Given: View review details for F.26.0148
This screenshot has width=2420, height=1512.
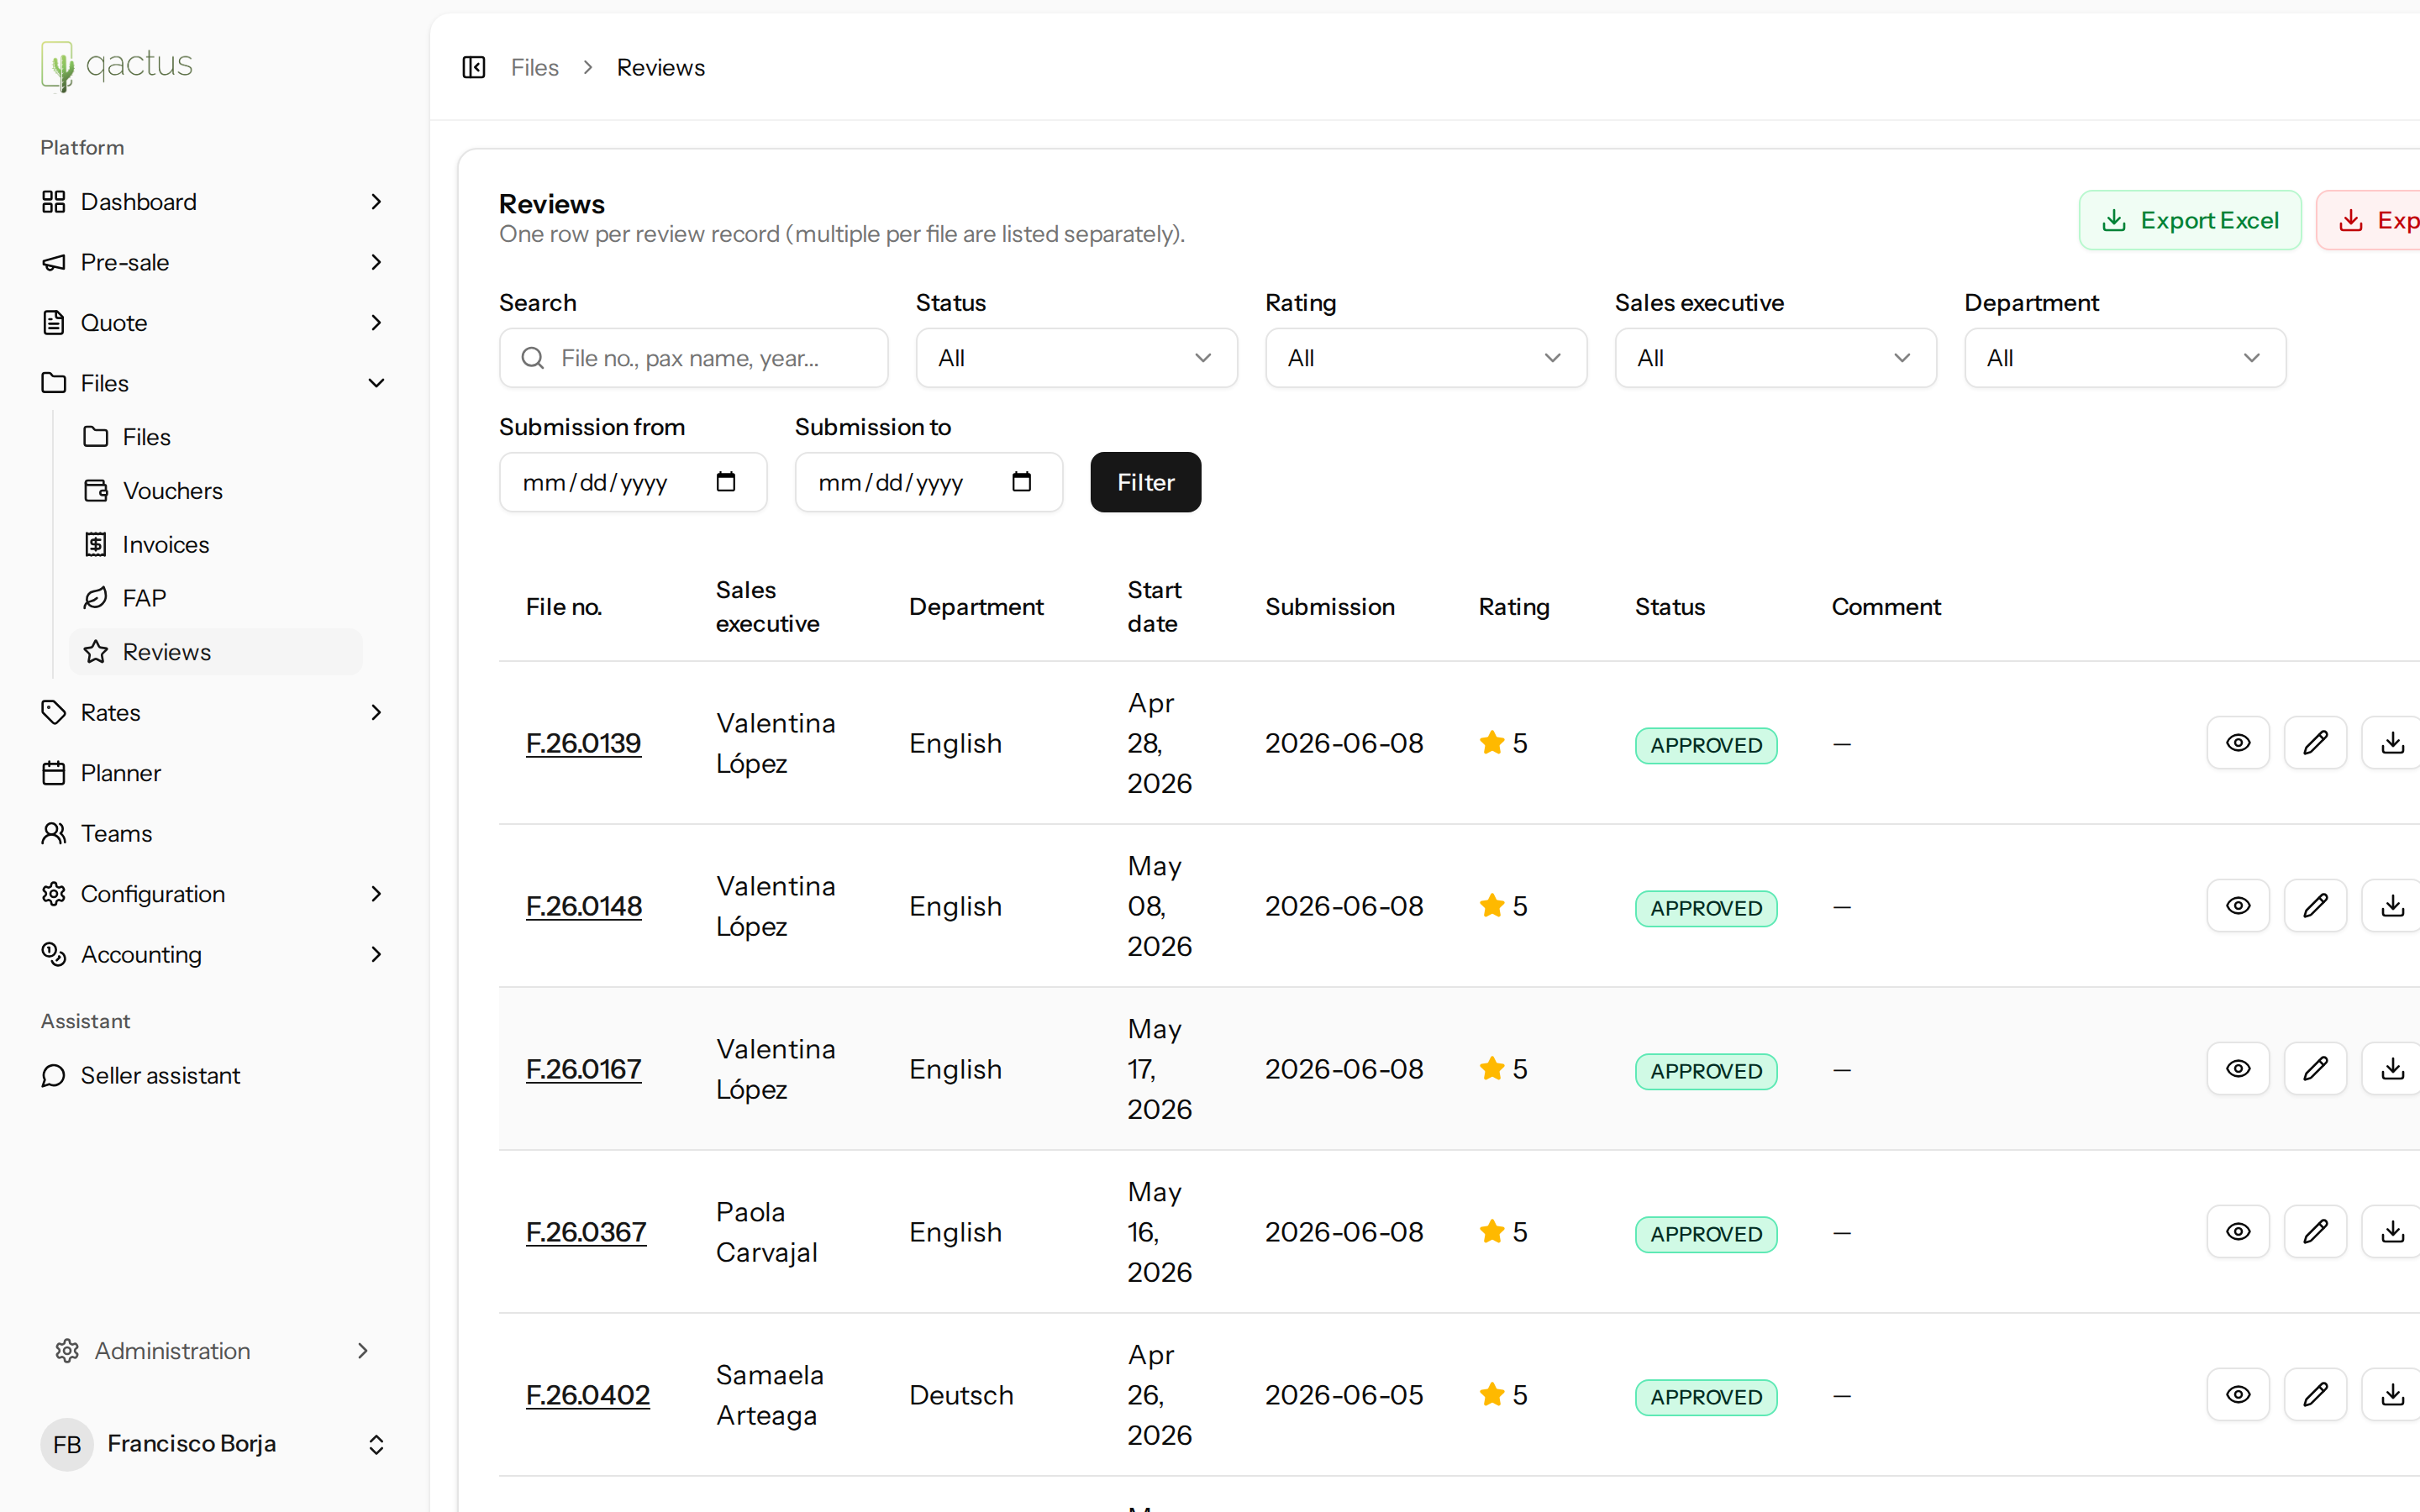Looking at the screenshot, I should pyautogui.click(x=2238, y=906).
